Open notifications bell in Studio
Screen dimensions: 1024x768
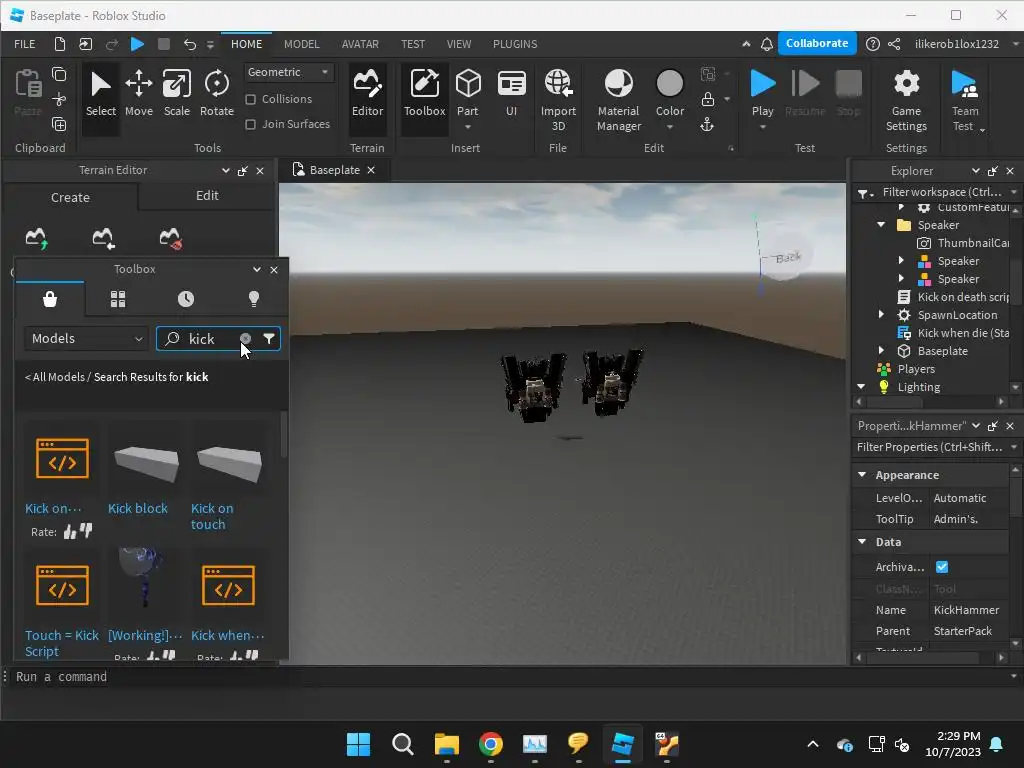(767, 44)
